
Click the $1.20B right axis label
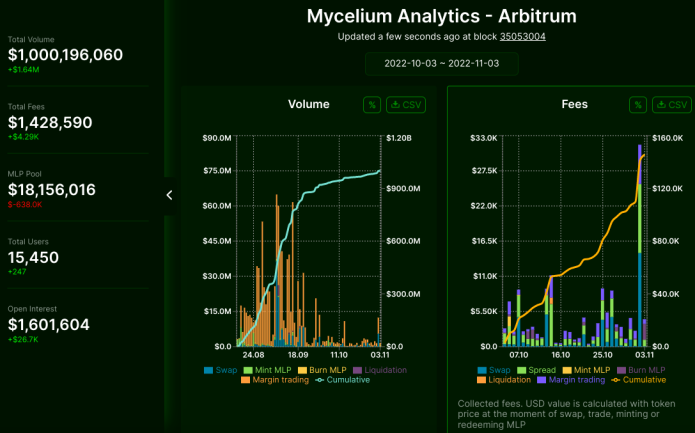(x=399, y=138)
